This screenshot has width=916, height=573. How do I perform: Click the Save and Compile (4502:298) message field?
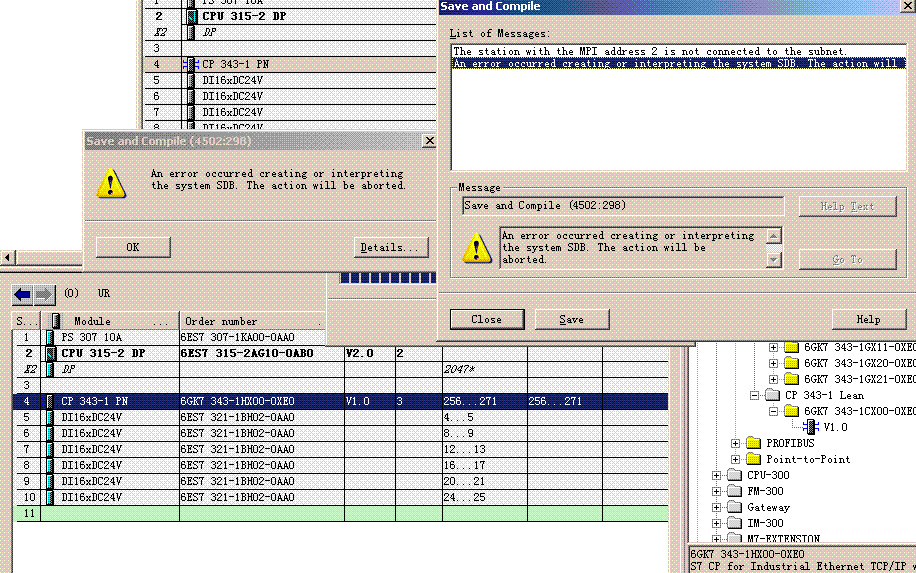(x=623, y=206)
